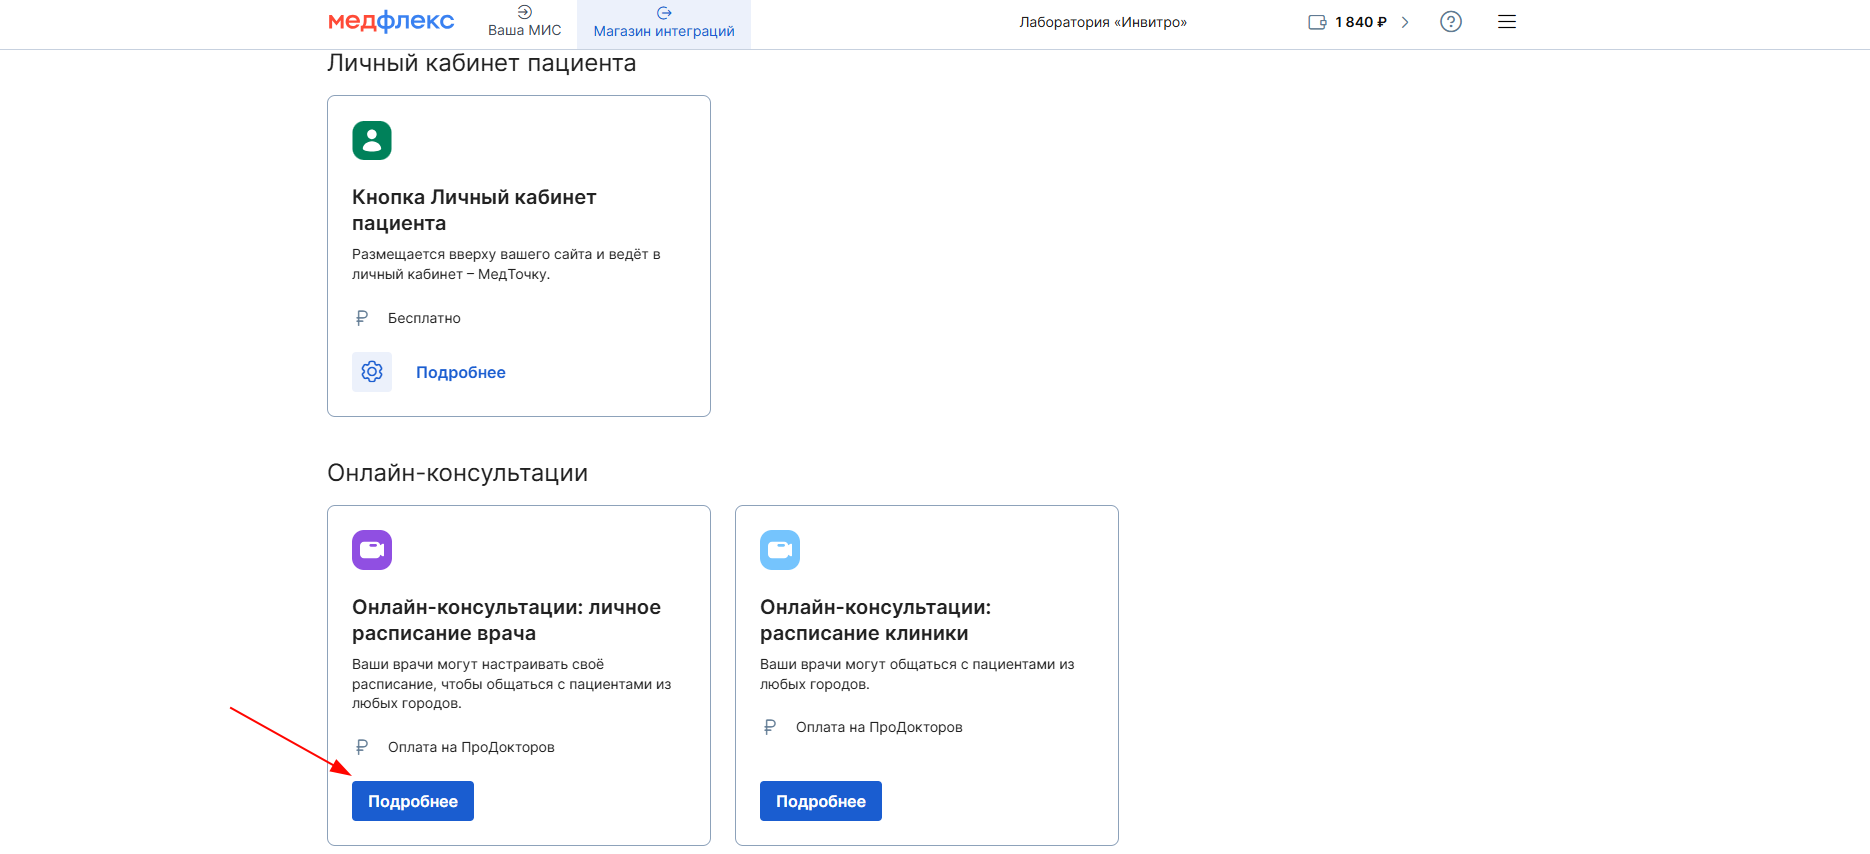Viewport: 1870px width, 854px height.
Task: Click description Размещается вверху вашего сайта
Action: point(506,264)
